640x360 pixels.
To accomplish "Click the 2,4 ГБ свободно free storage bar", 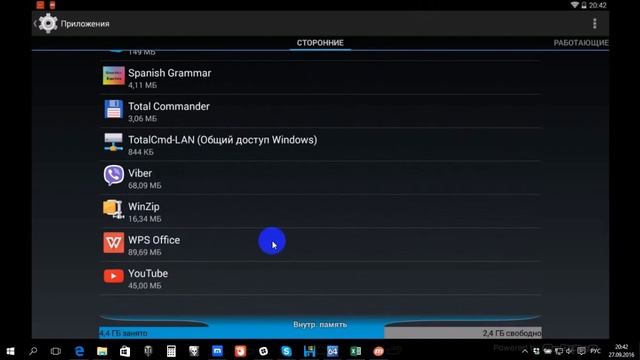I will pos(463,333).
